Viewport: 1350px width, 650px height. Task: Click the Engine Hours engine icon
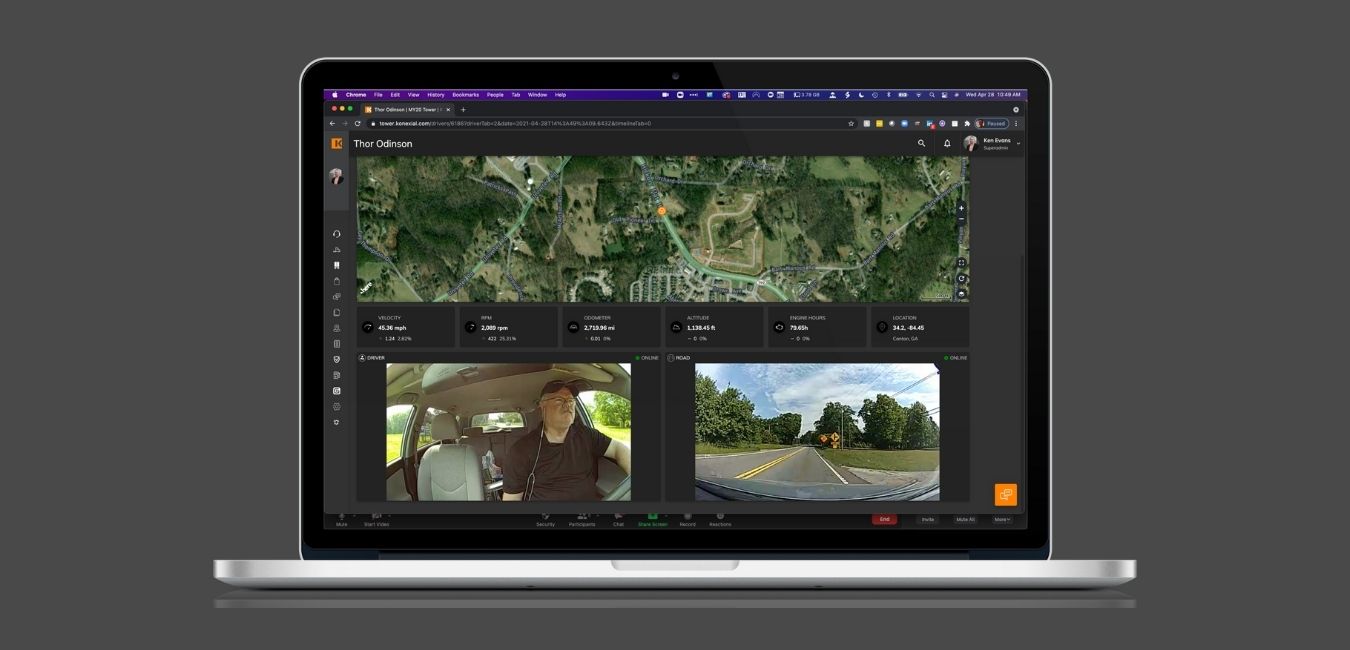click(779, 327)
